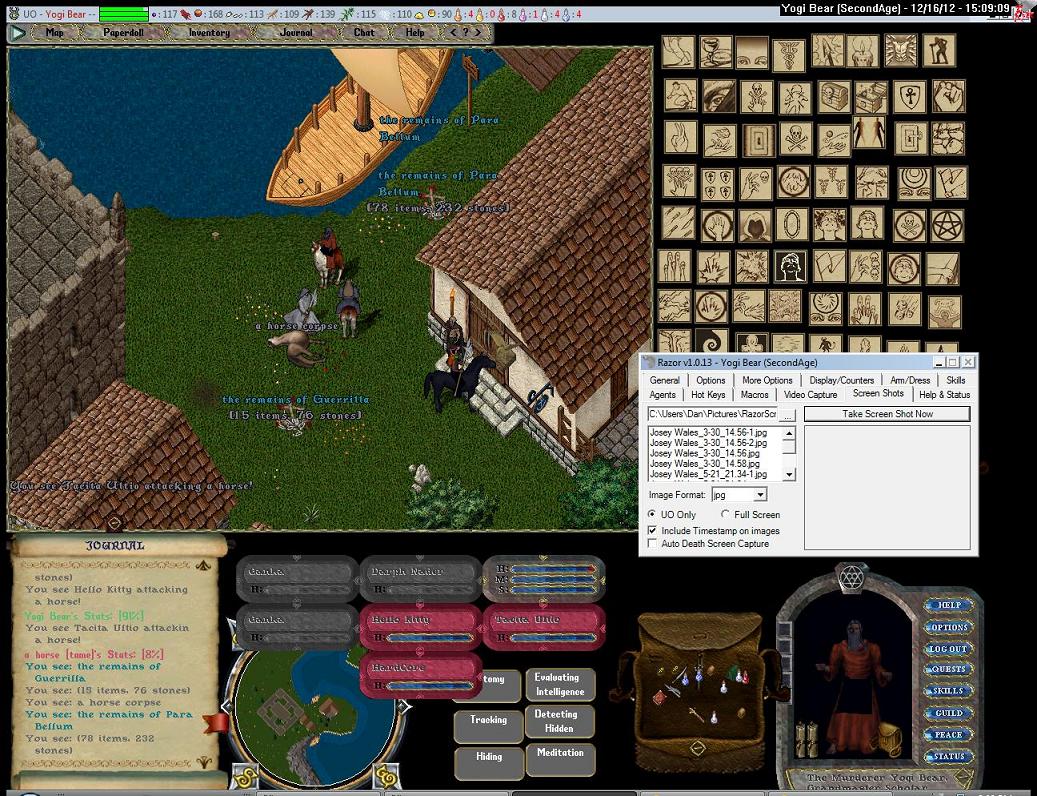Activate the goblet and plate spell icon

point(715,52)
